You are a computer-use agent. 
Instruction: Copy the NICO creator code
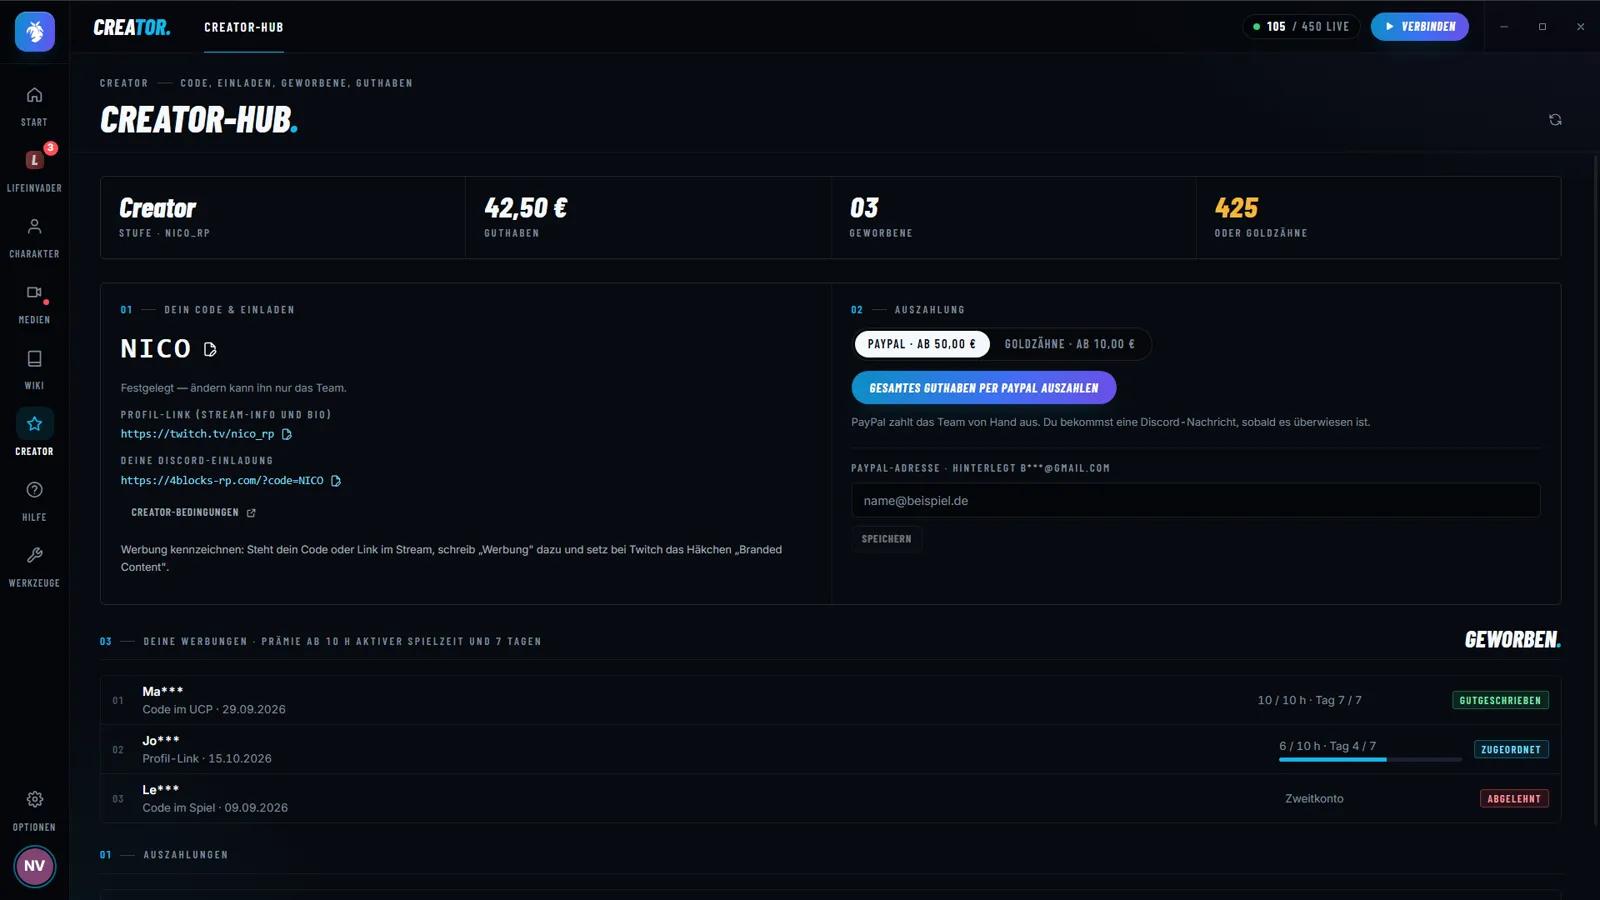(x=210, y=349)
